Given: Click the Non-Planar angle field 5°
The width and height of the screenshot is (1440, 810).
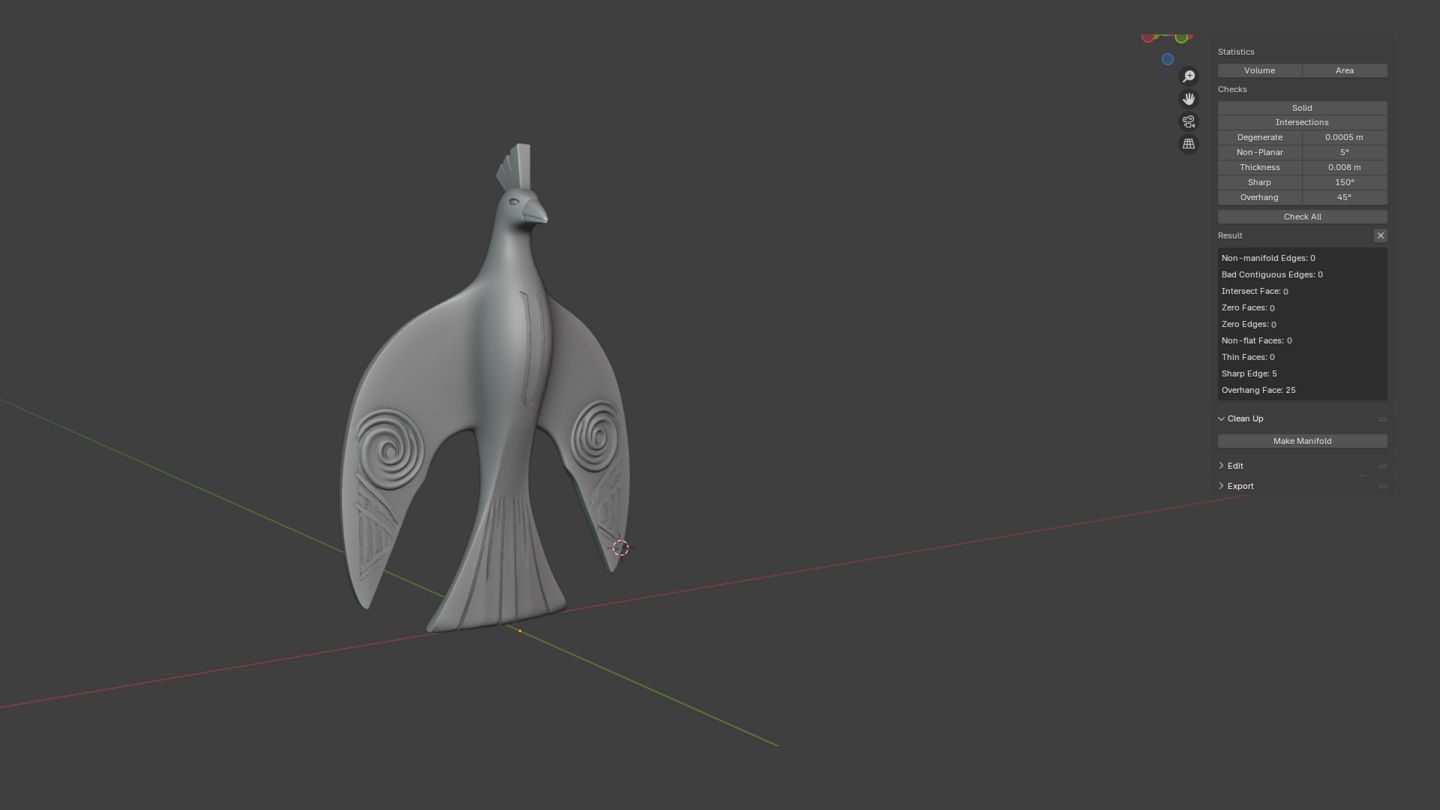Looking at the screenshot, I should click(x=1345, y=152).
